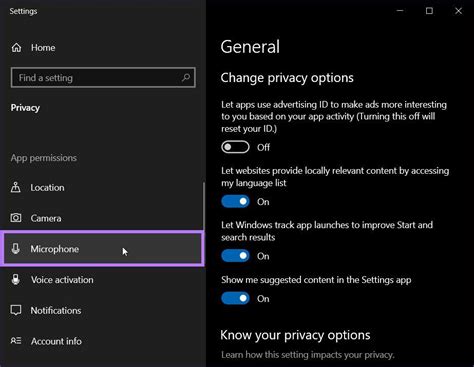
Task: Click the Account info icon
Action: (x=16, y=341)
